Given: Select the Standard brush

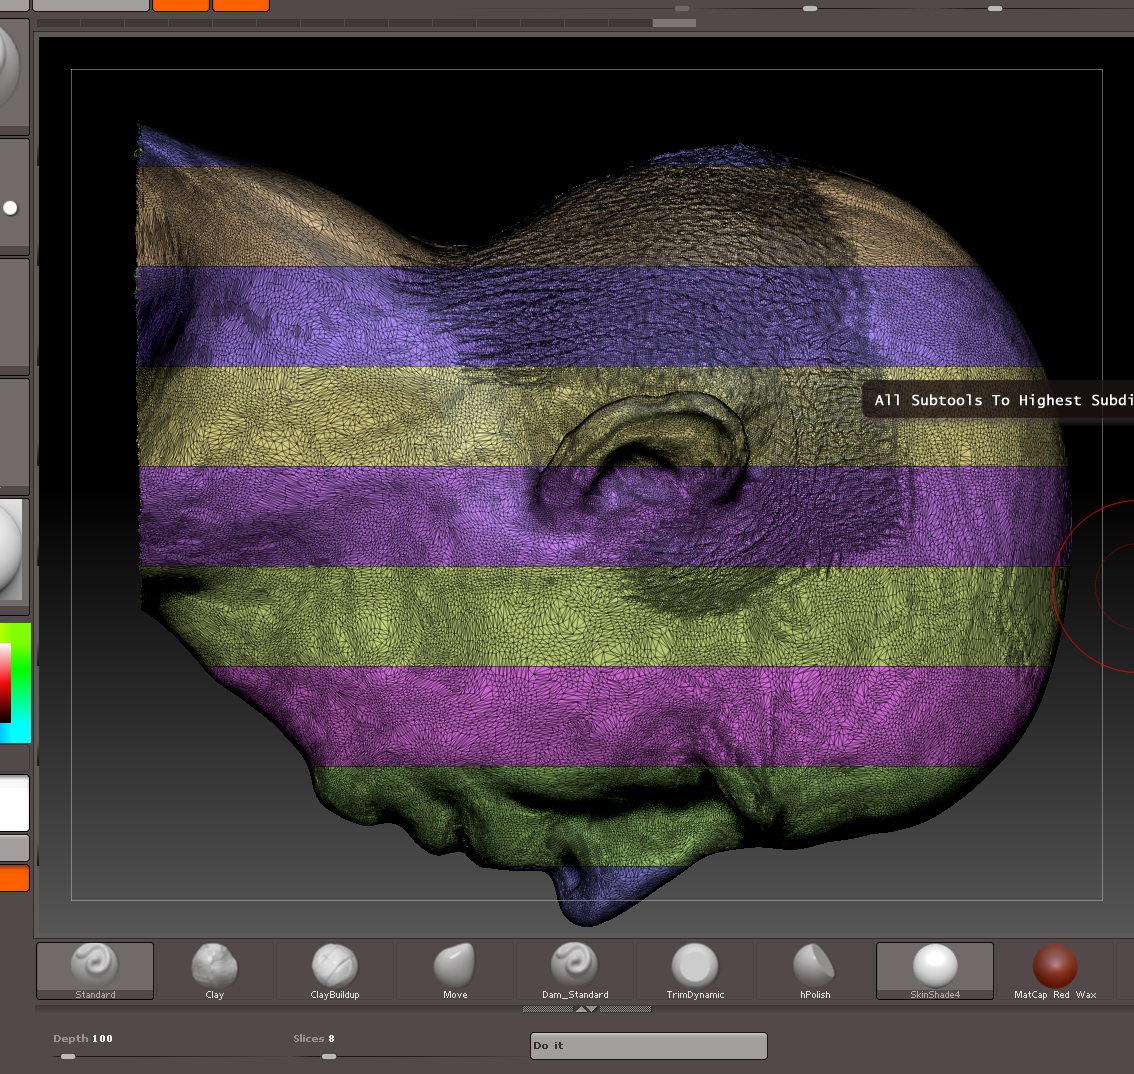Looking at the screenshot, I should point(95,971).
